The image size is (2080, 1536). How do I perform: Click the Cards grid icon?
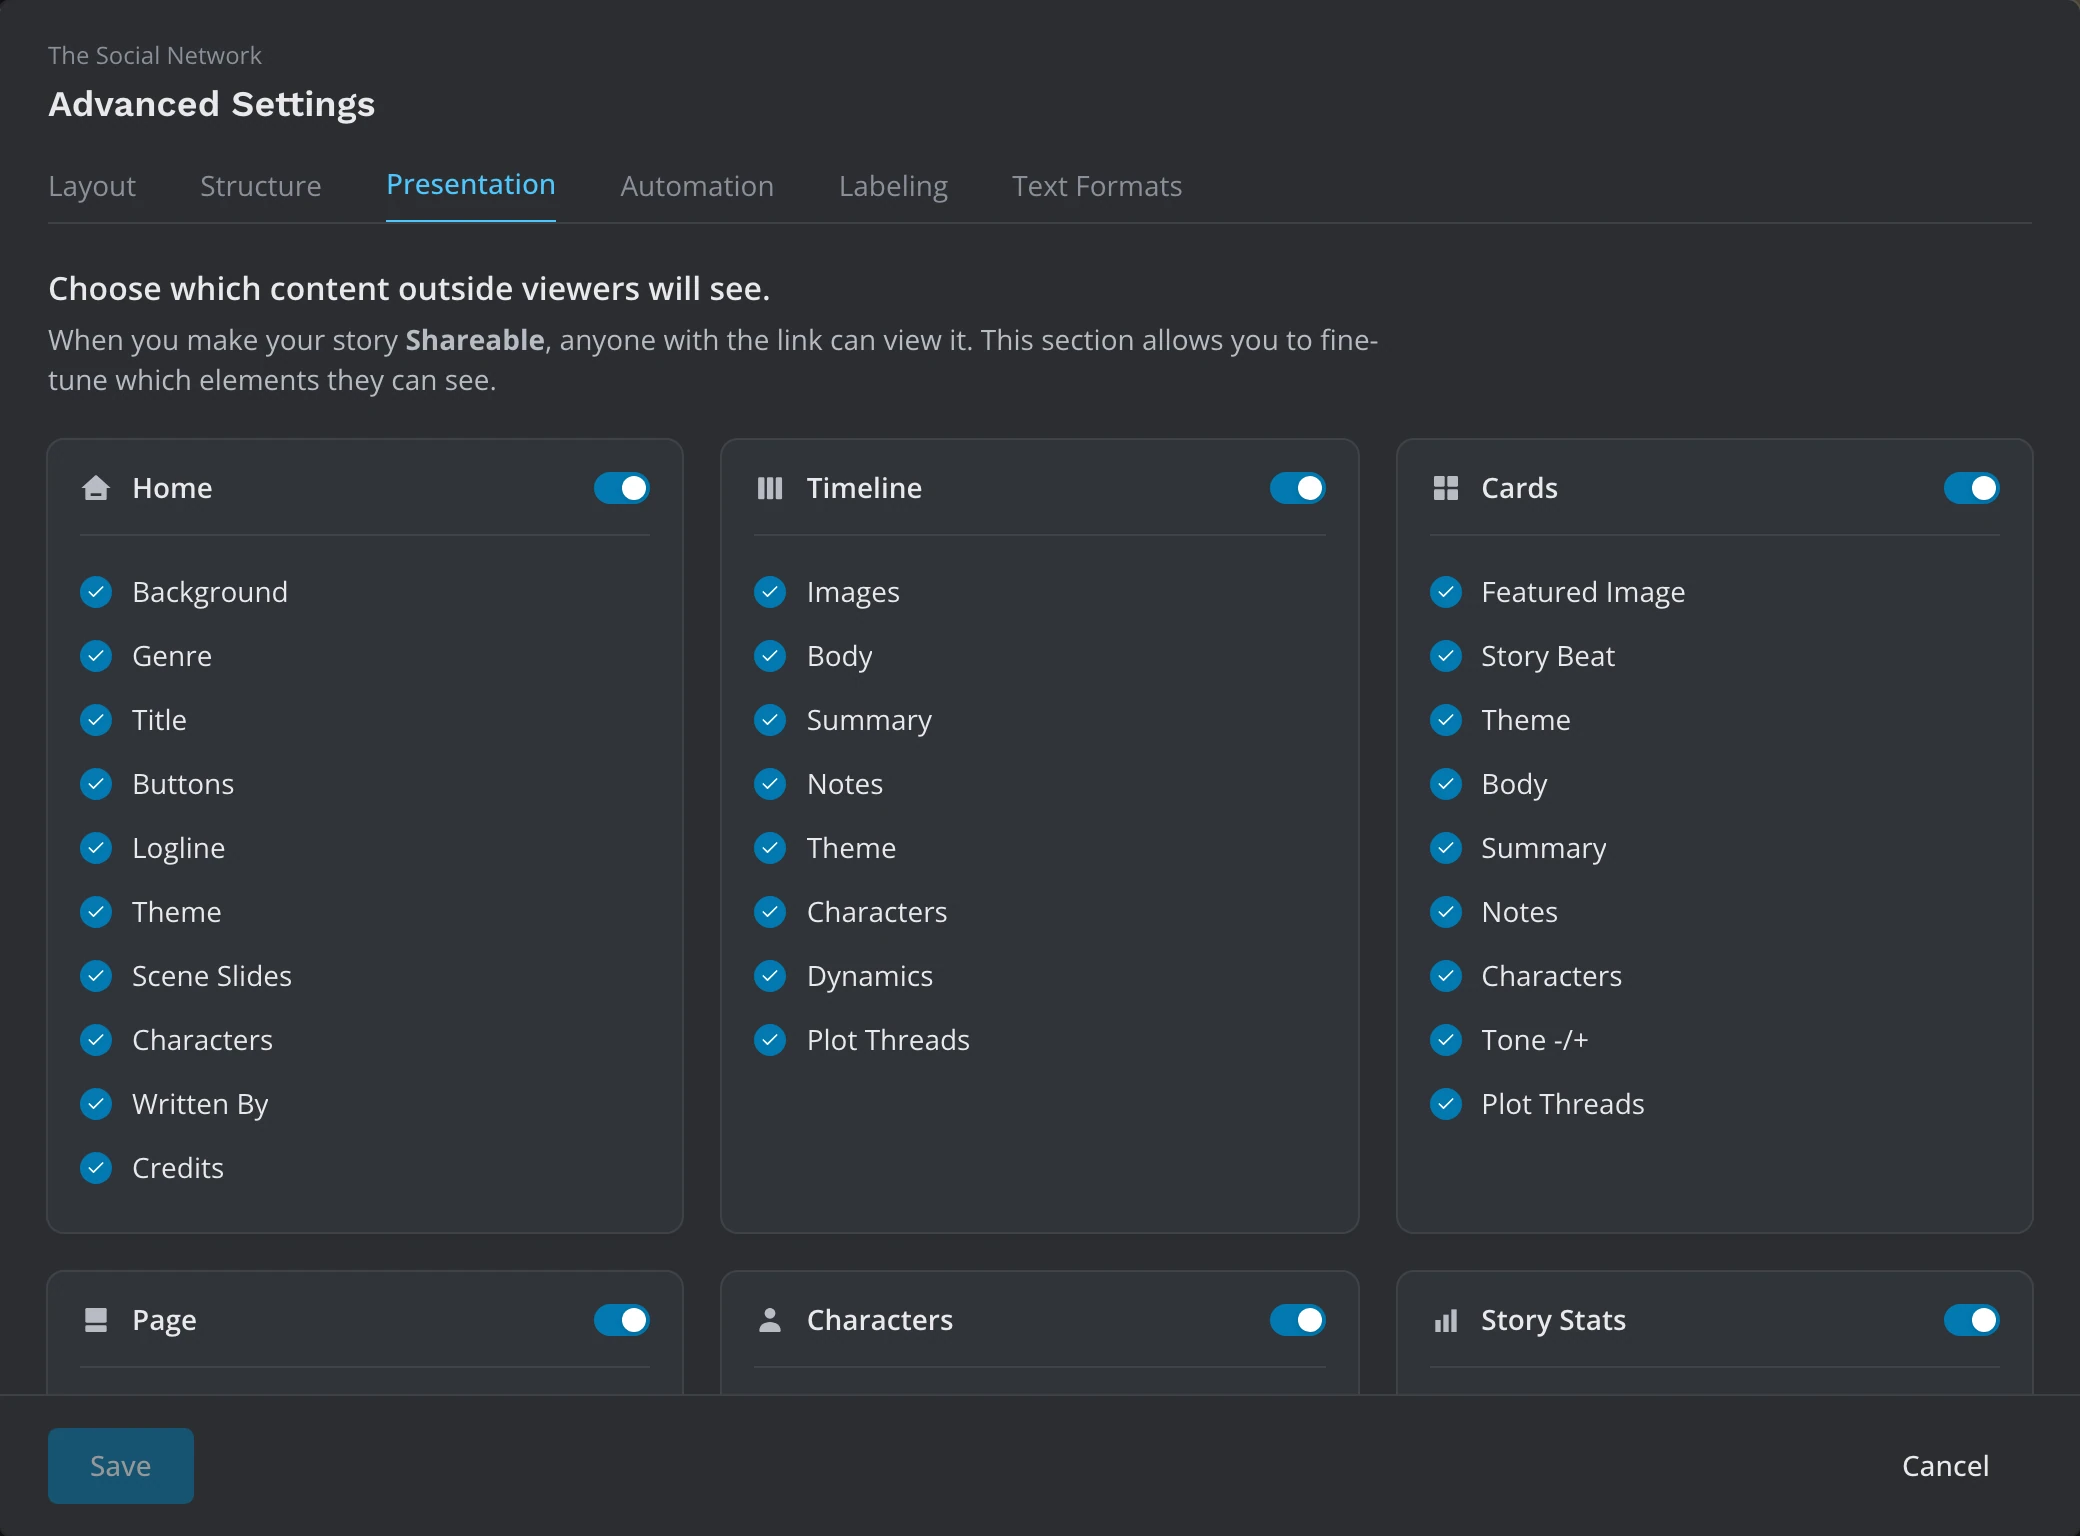click(x=1446, y=488)
